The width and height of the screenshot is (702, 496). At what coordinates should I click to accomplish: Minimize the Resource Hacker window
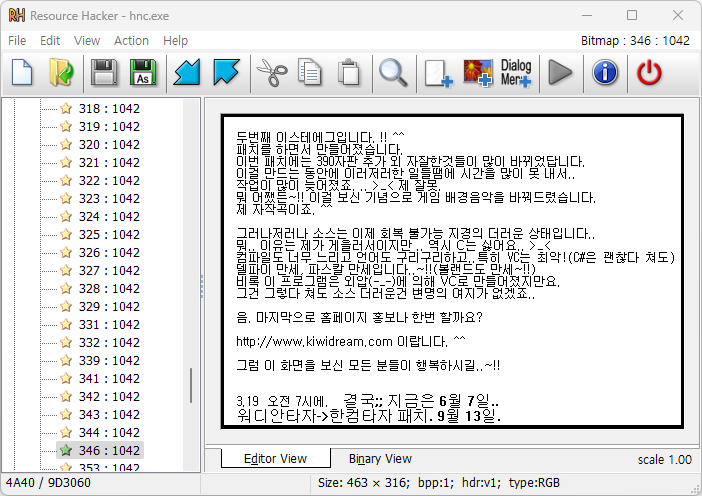(586, 15)
